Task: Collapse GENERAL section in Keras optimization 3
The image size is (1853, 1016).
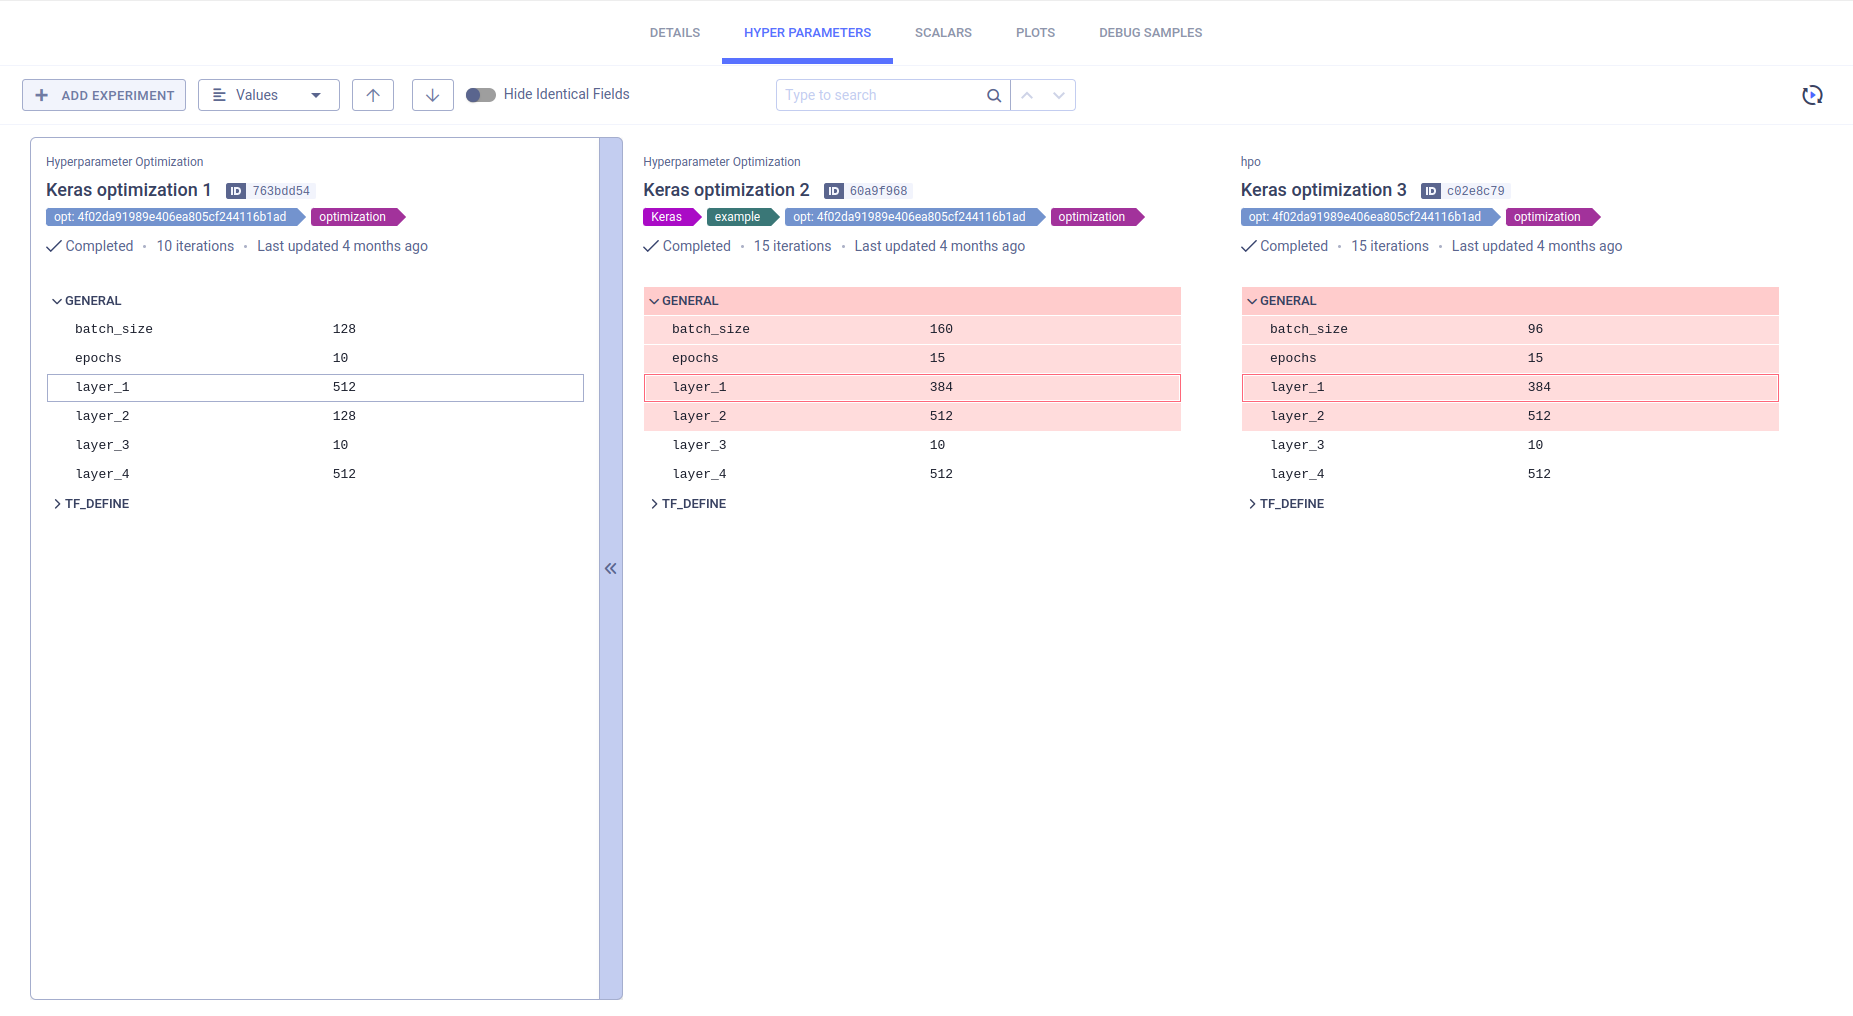Action: pos(1252,301)
